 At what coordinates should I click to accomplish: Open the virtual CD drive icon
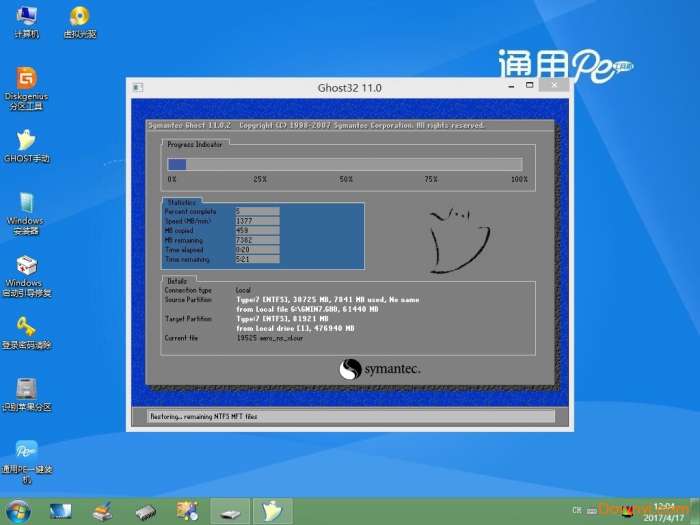[x=79, y=22]
